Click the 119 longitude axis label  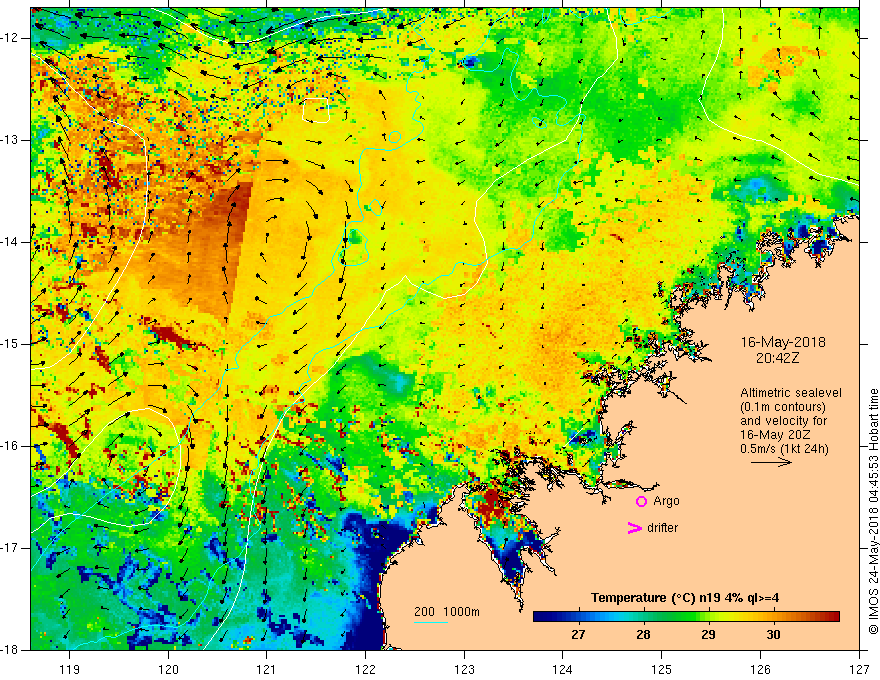click(x=70, y=669)
